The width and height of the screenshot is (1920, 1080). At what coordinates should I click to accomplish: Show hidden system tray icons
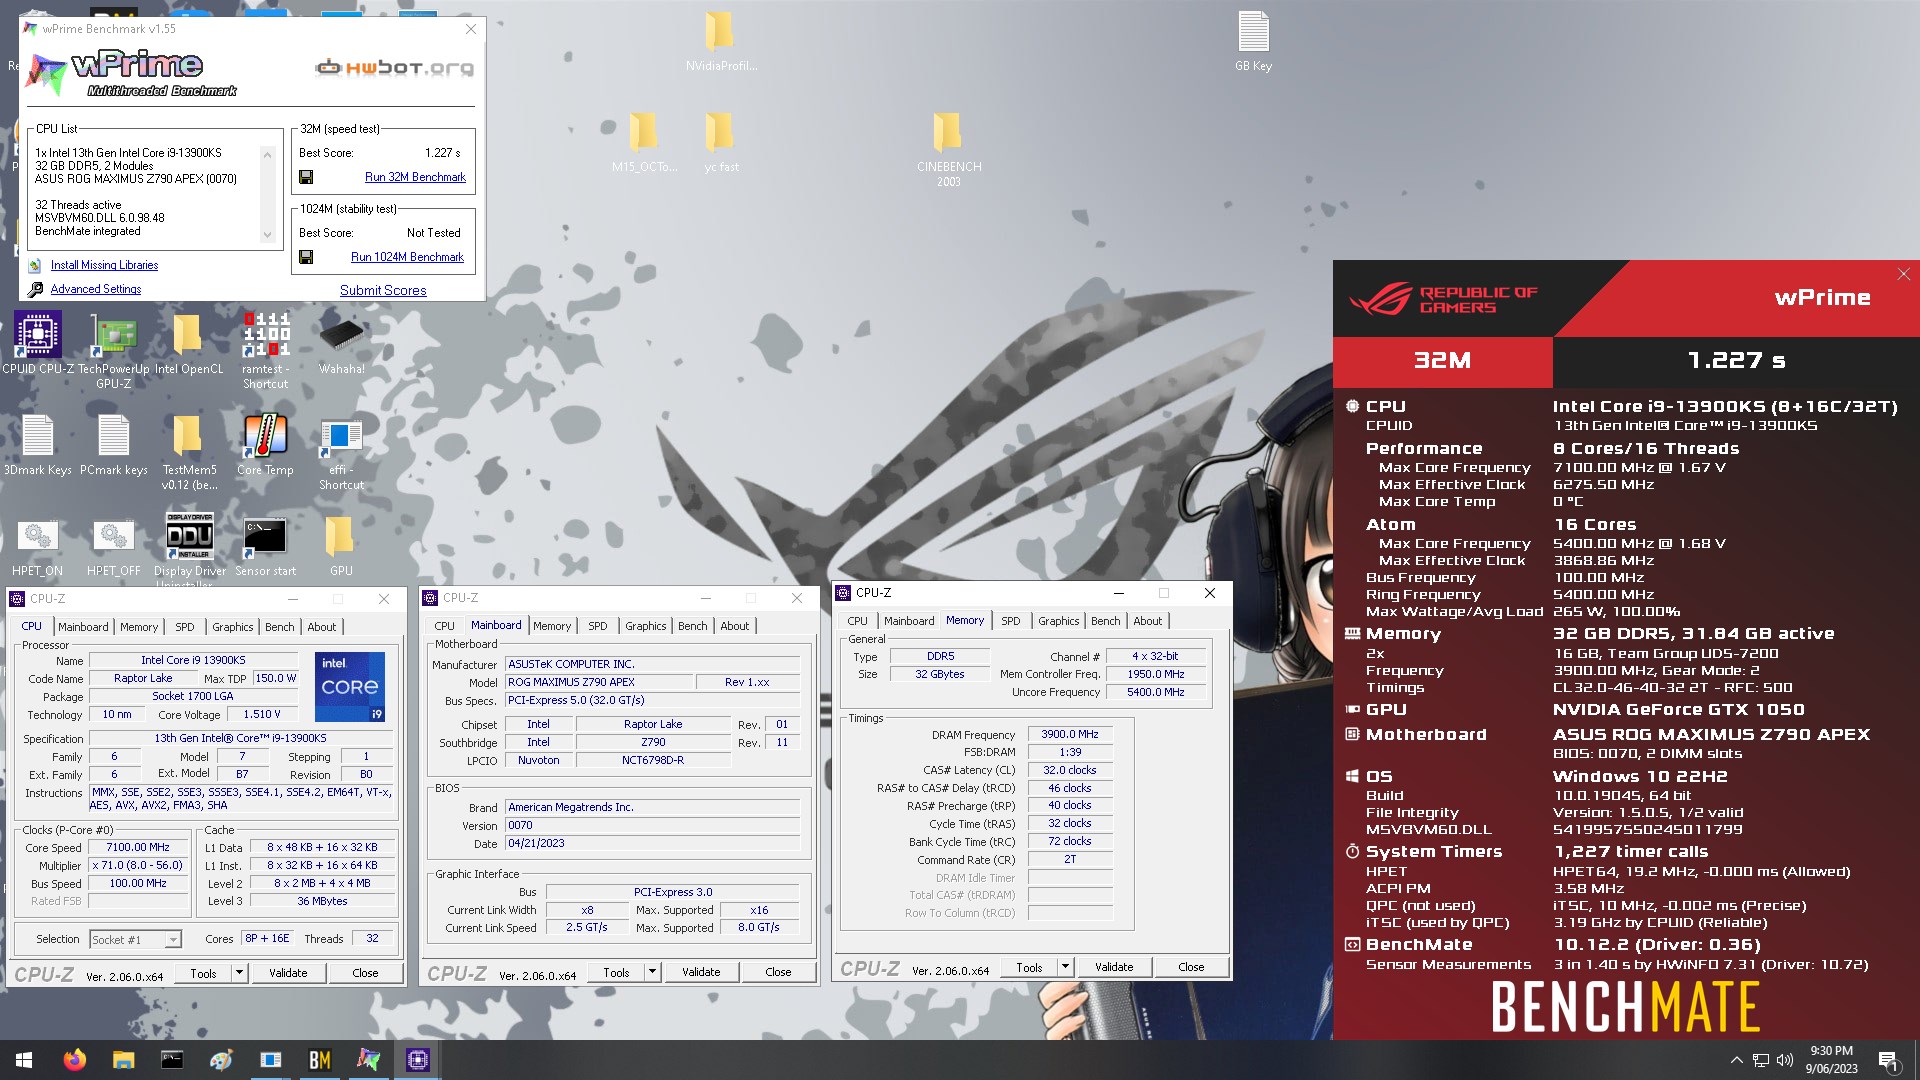tap(1736, 1060)
